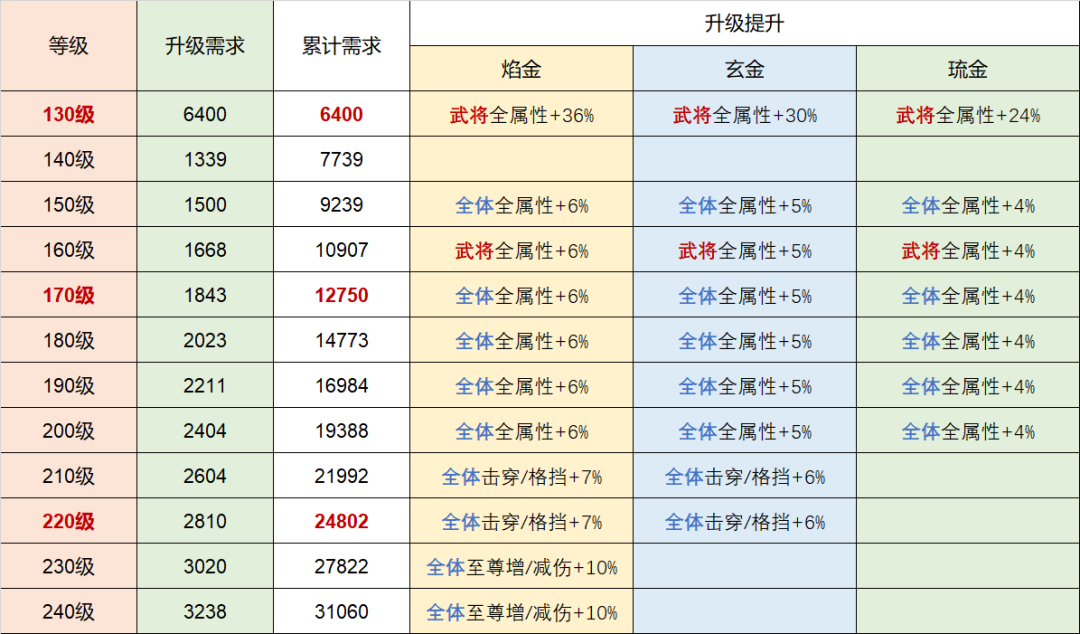The width and height of the screenshot is (1080, 634).
Task: Click the 200级 level cell
Action: click(68, 431)
